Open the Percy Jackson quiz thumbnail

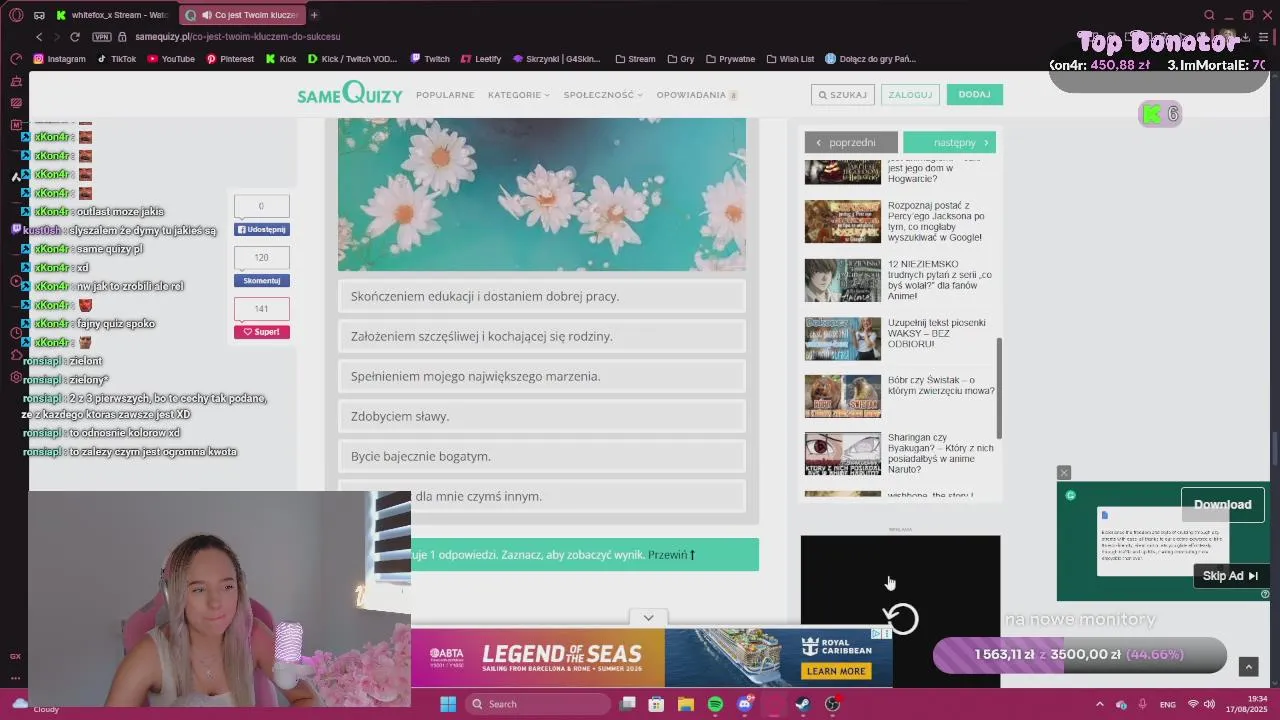(843, 222)
